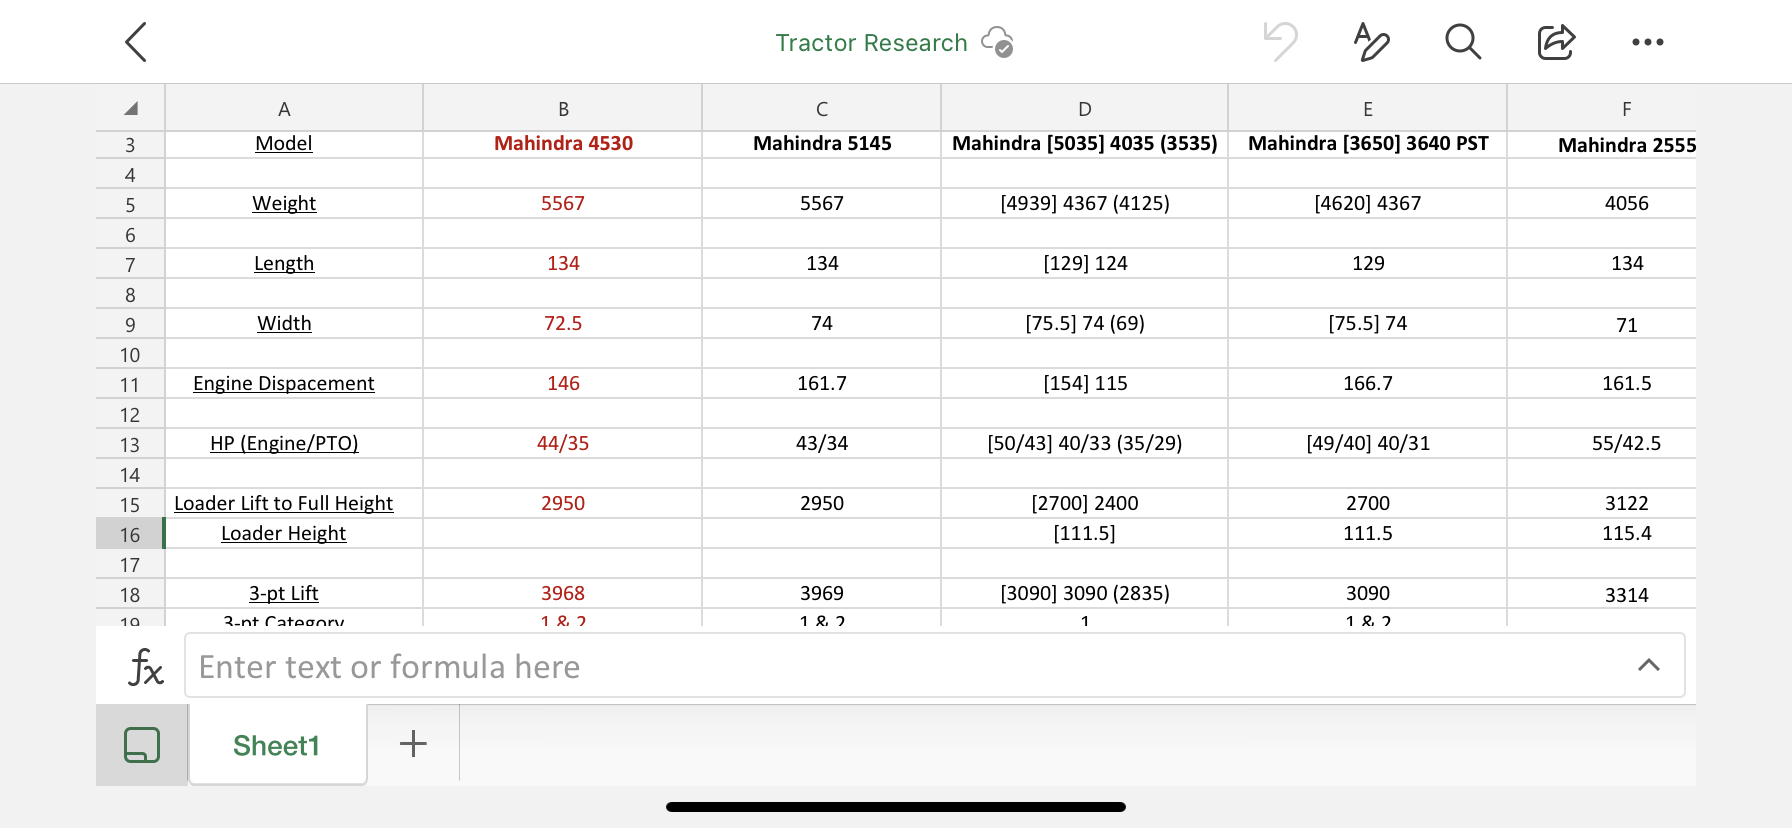Select the '[75.5] 74 (69)' cell

1085,323
